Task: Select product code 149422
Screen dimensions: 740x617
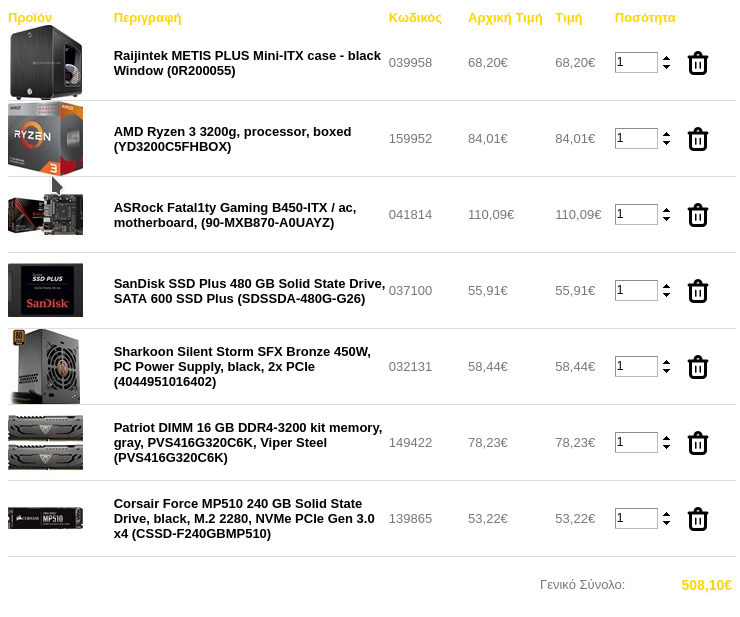Action: click(410, 443)
